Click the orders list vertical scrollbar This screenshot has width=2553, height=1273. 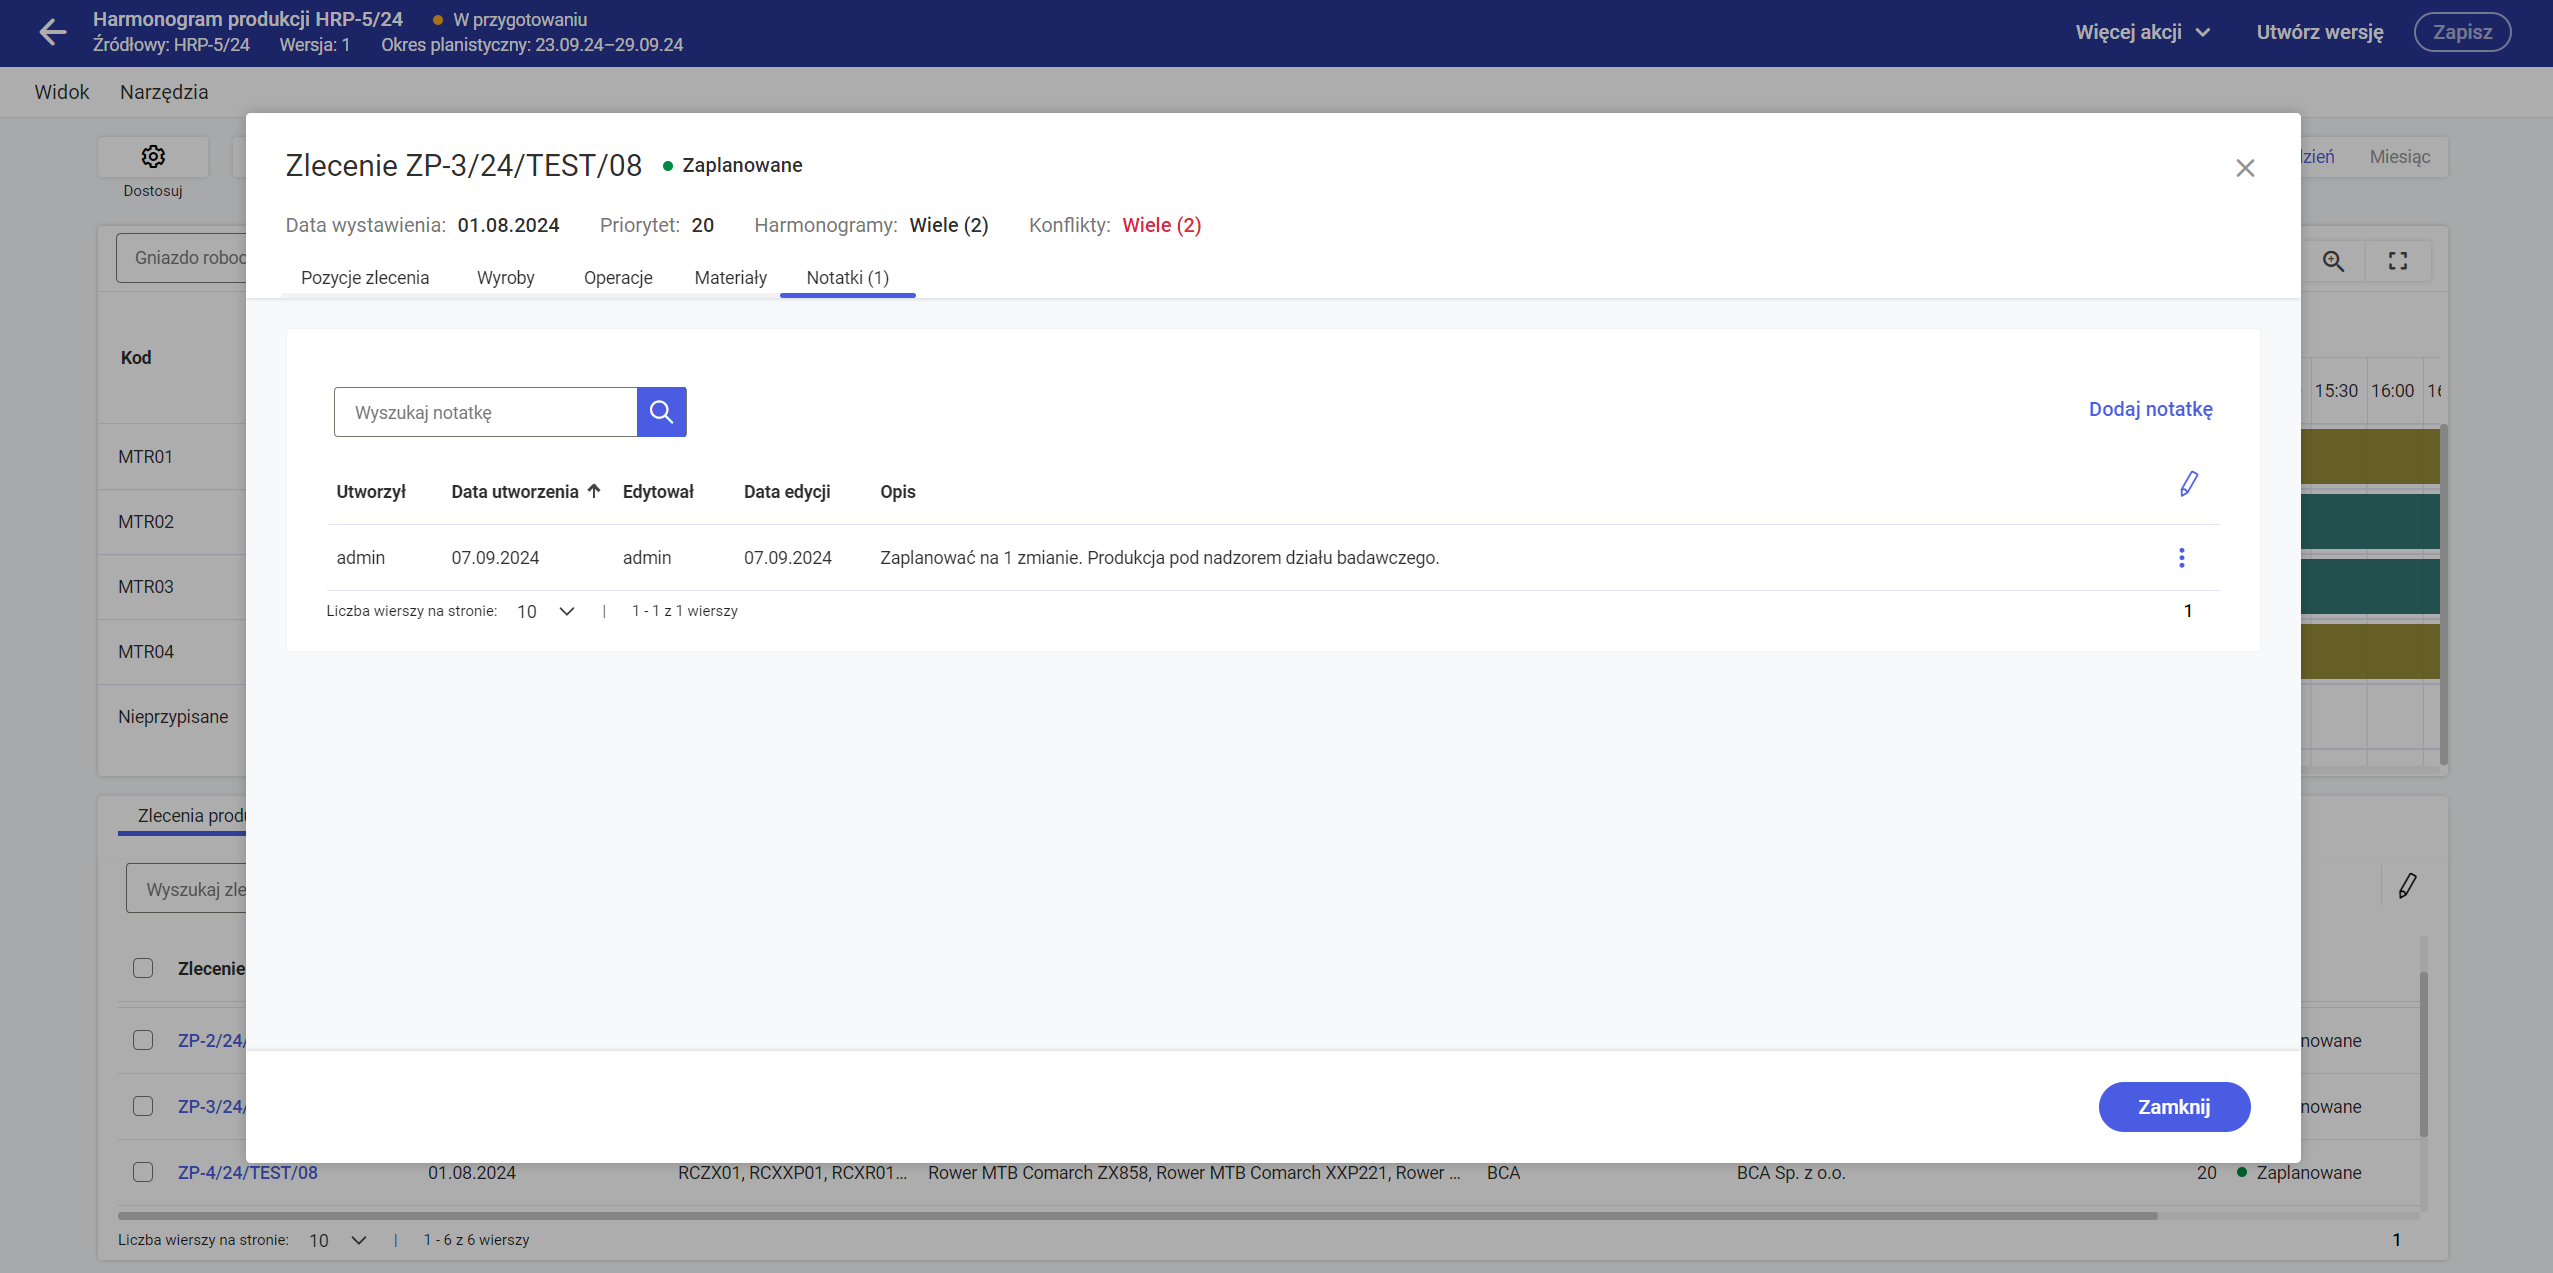[x=2423, y=1055]
